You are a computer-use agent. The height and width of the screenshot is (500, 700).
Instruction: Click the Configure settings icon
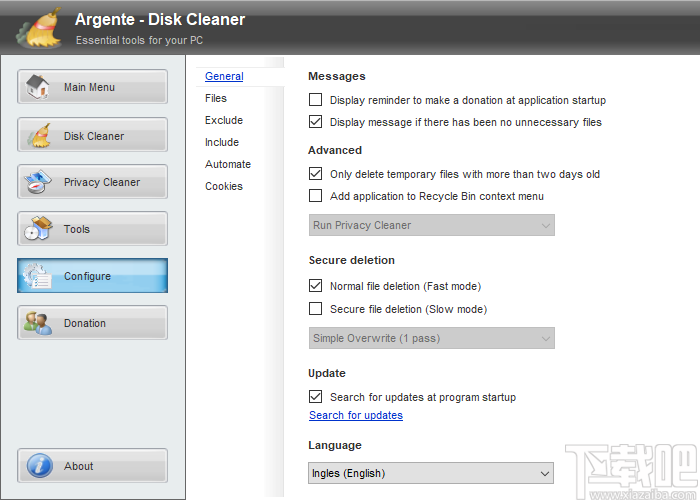click(x=38, y=276)
